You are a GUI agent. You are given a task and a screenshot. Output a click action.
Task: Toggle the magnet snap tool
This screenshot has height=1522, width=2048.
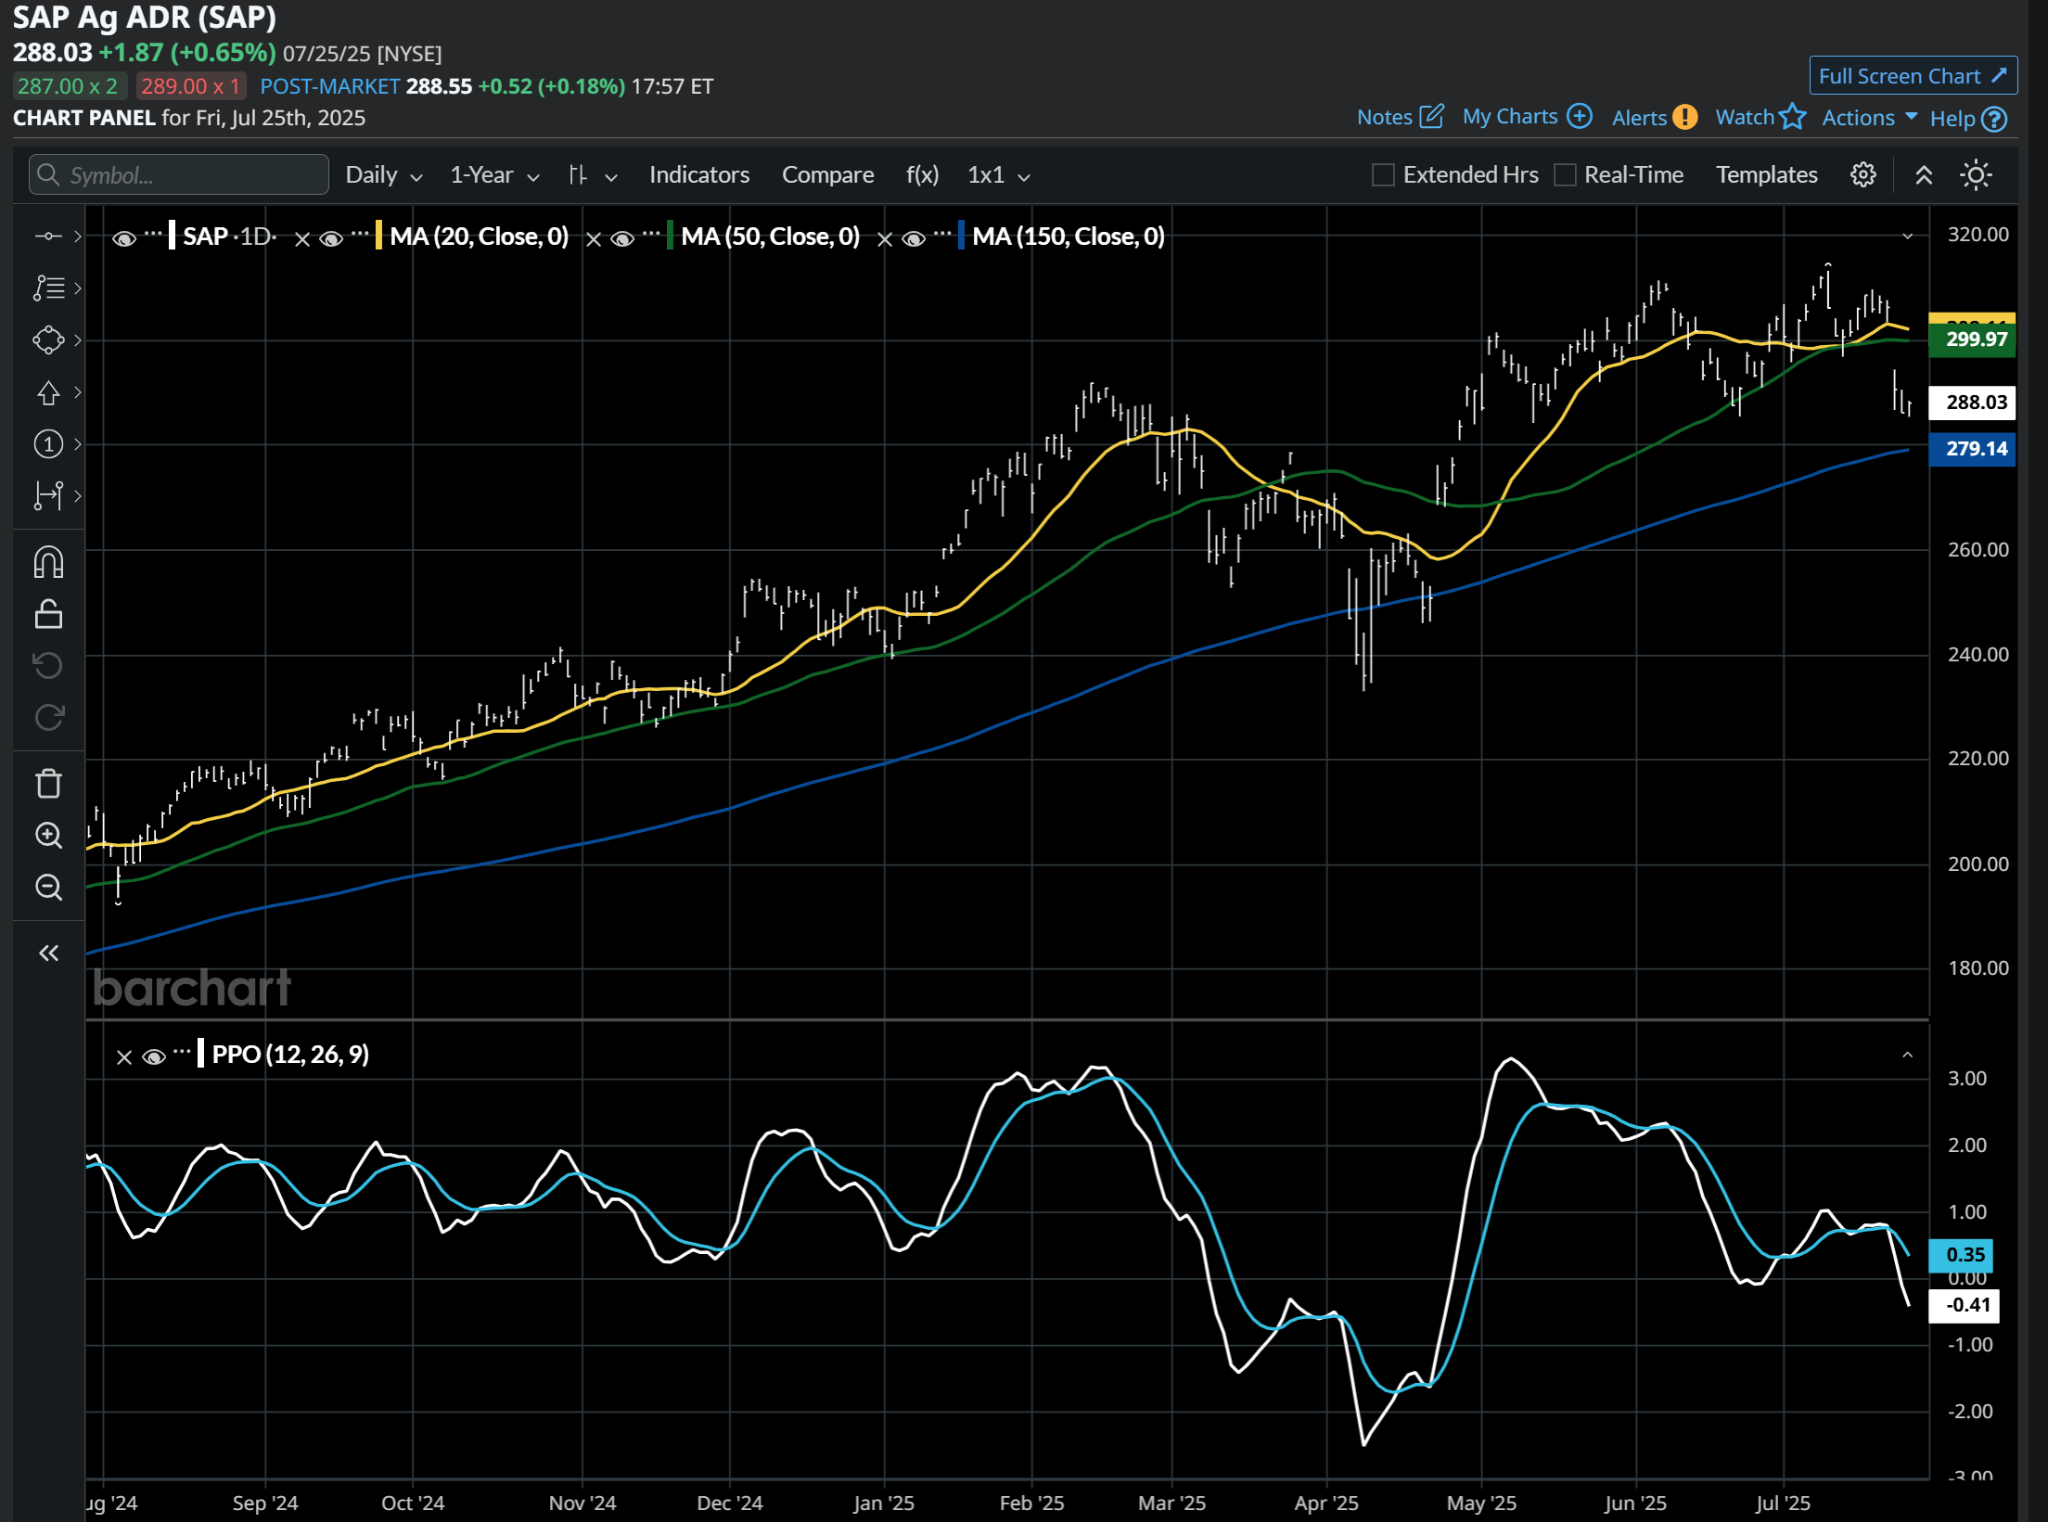pos(48,562)
